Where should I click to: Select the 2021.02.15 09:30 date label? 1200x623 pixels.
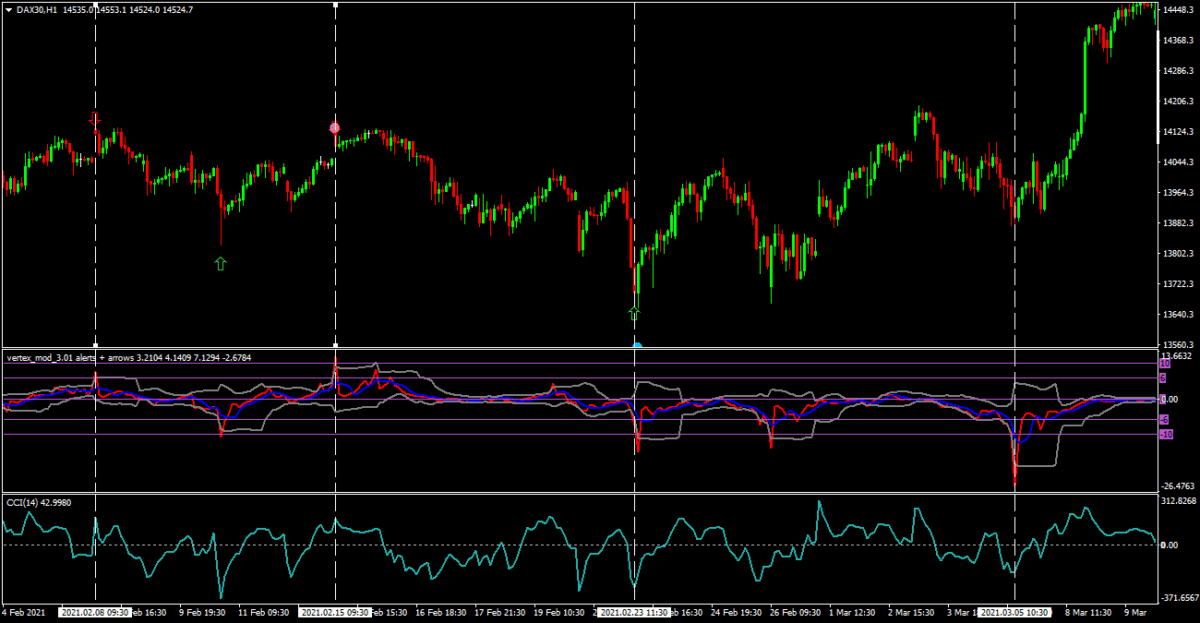[x=335, y=612]
